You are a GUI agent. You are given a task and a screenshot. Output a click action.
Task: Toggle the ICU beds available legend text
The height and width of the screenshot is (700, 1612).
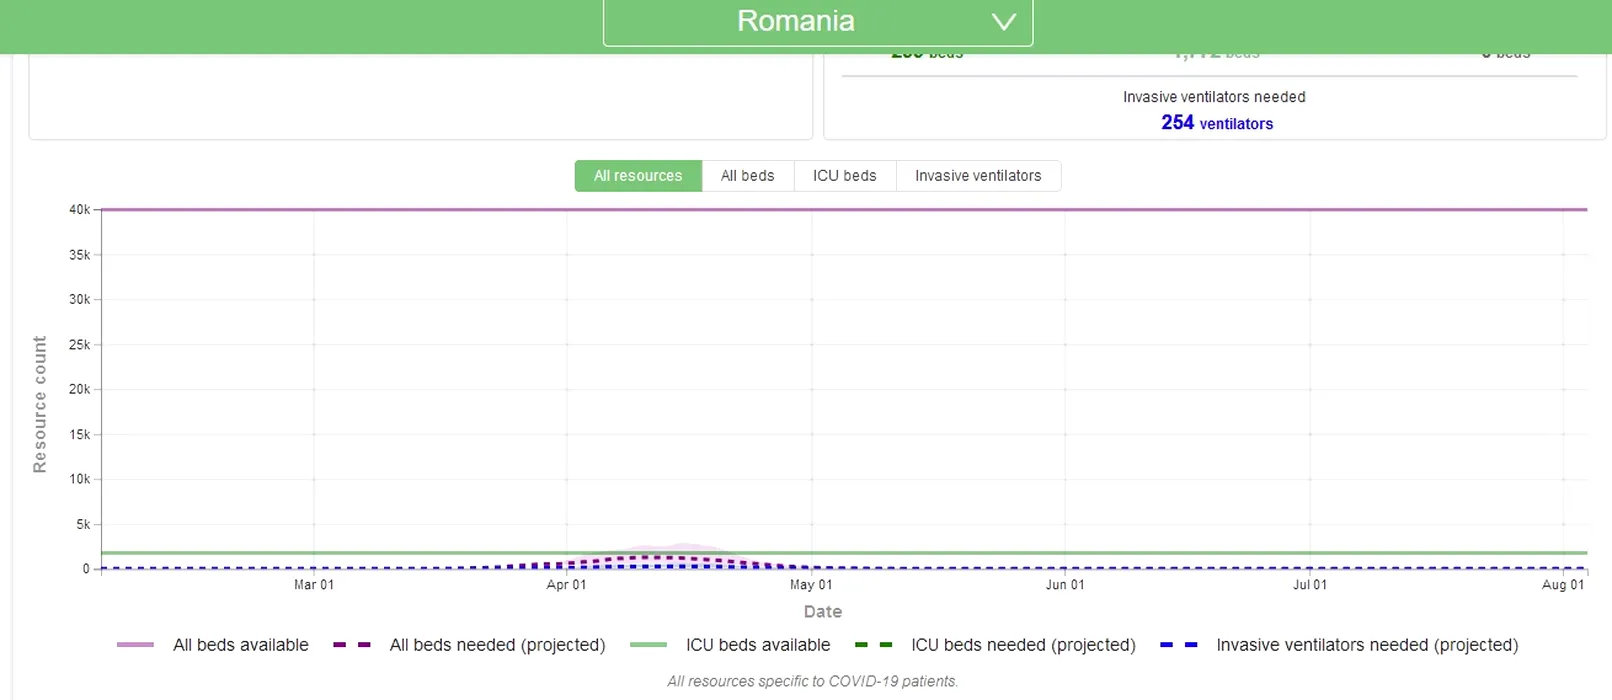pyautogui.click(x=757, y=645)
